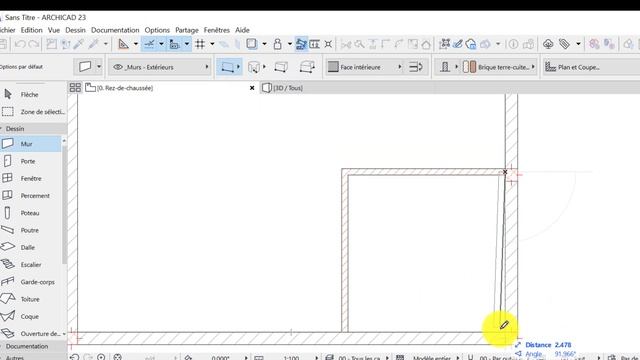Toggle the triangle ruler guide lines icon

click(x=123, y=44)
